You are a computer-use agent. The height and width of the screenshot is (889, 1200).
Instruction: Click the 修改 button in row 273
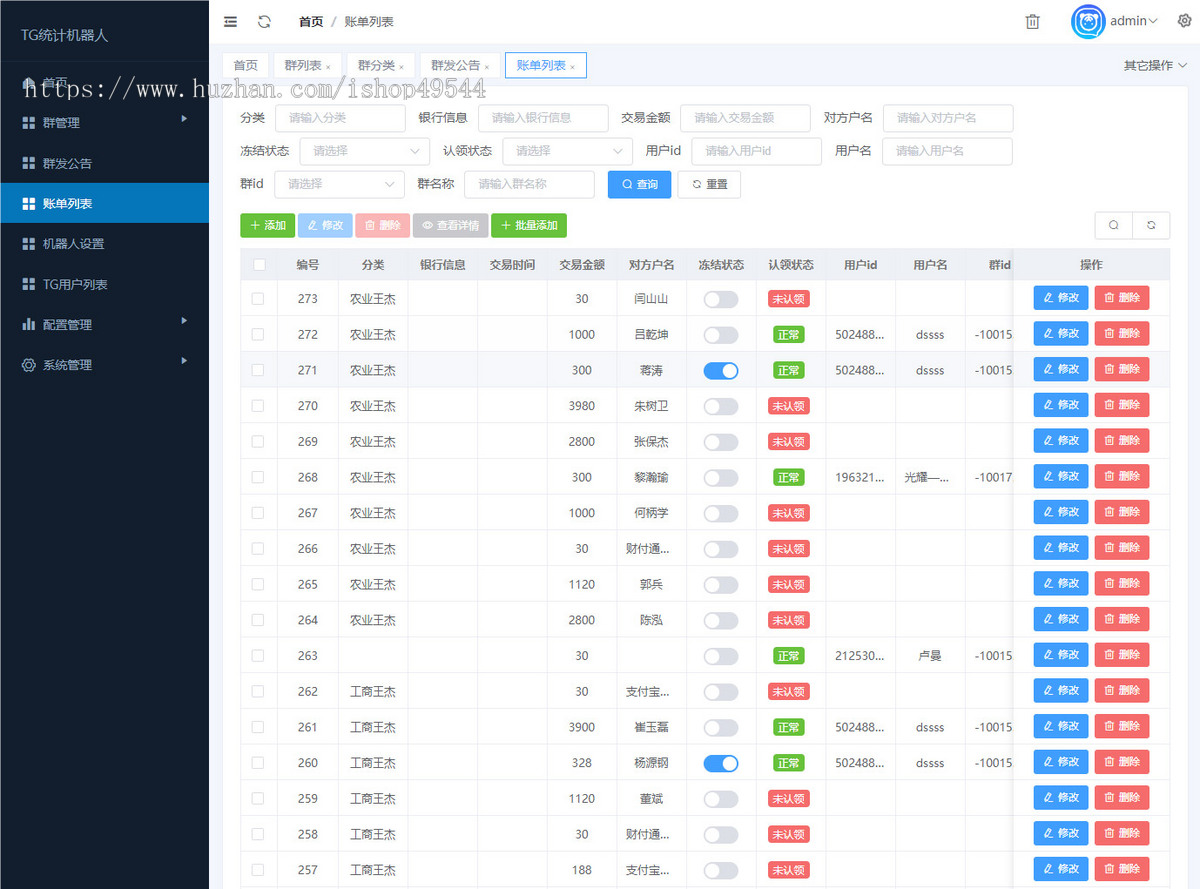tap(1061, 298)
